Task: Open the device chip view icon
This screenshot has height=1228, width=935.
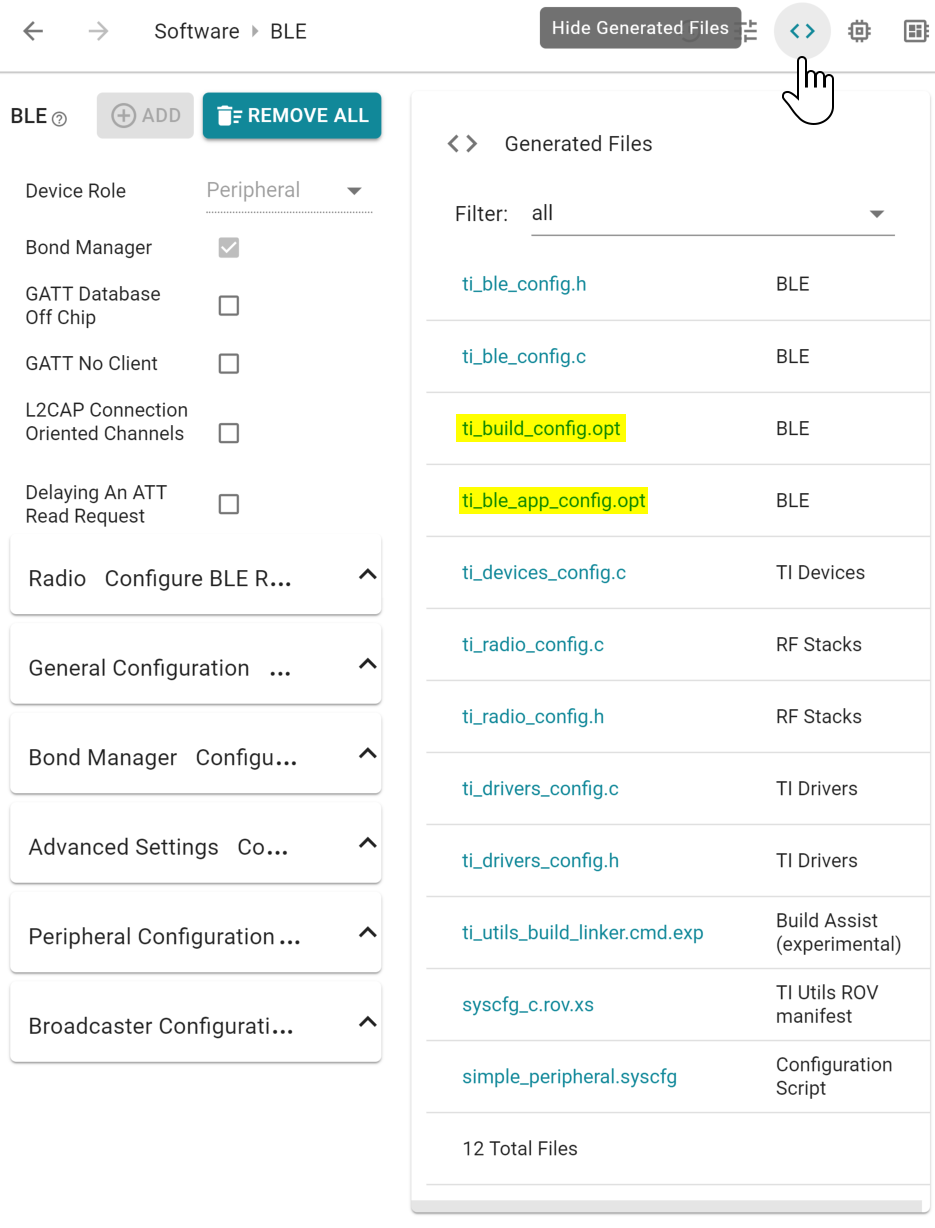Action: (x=859, y=31)
